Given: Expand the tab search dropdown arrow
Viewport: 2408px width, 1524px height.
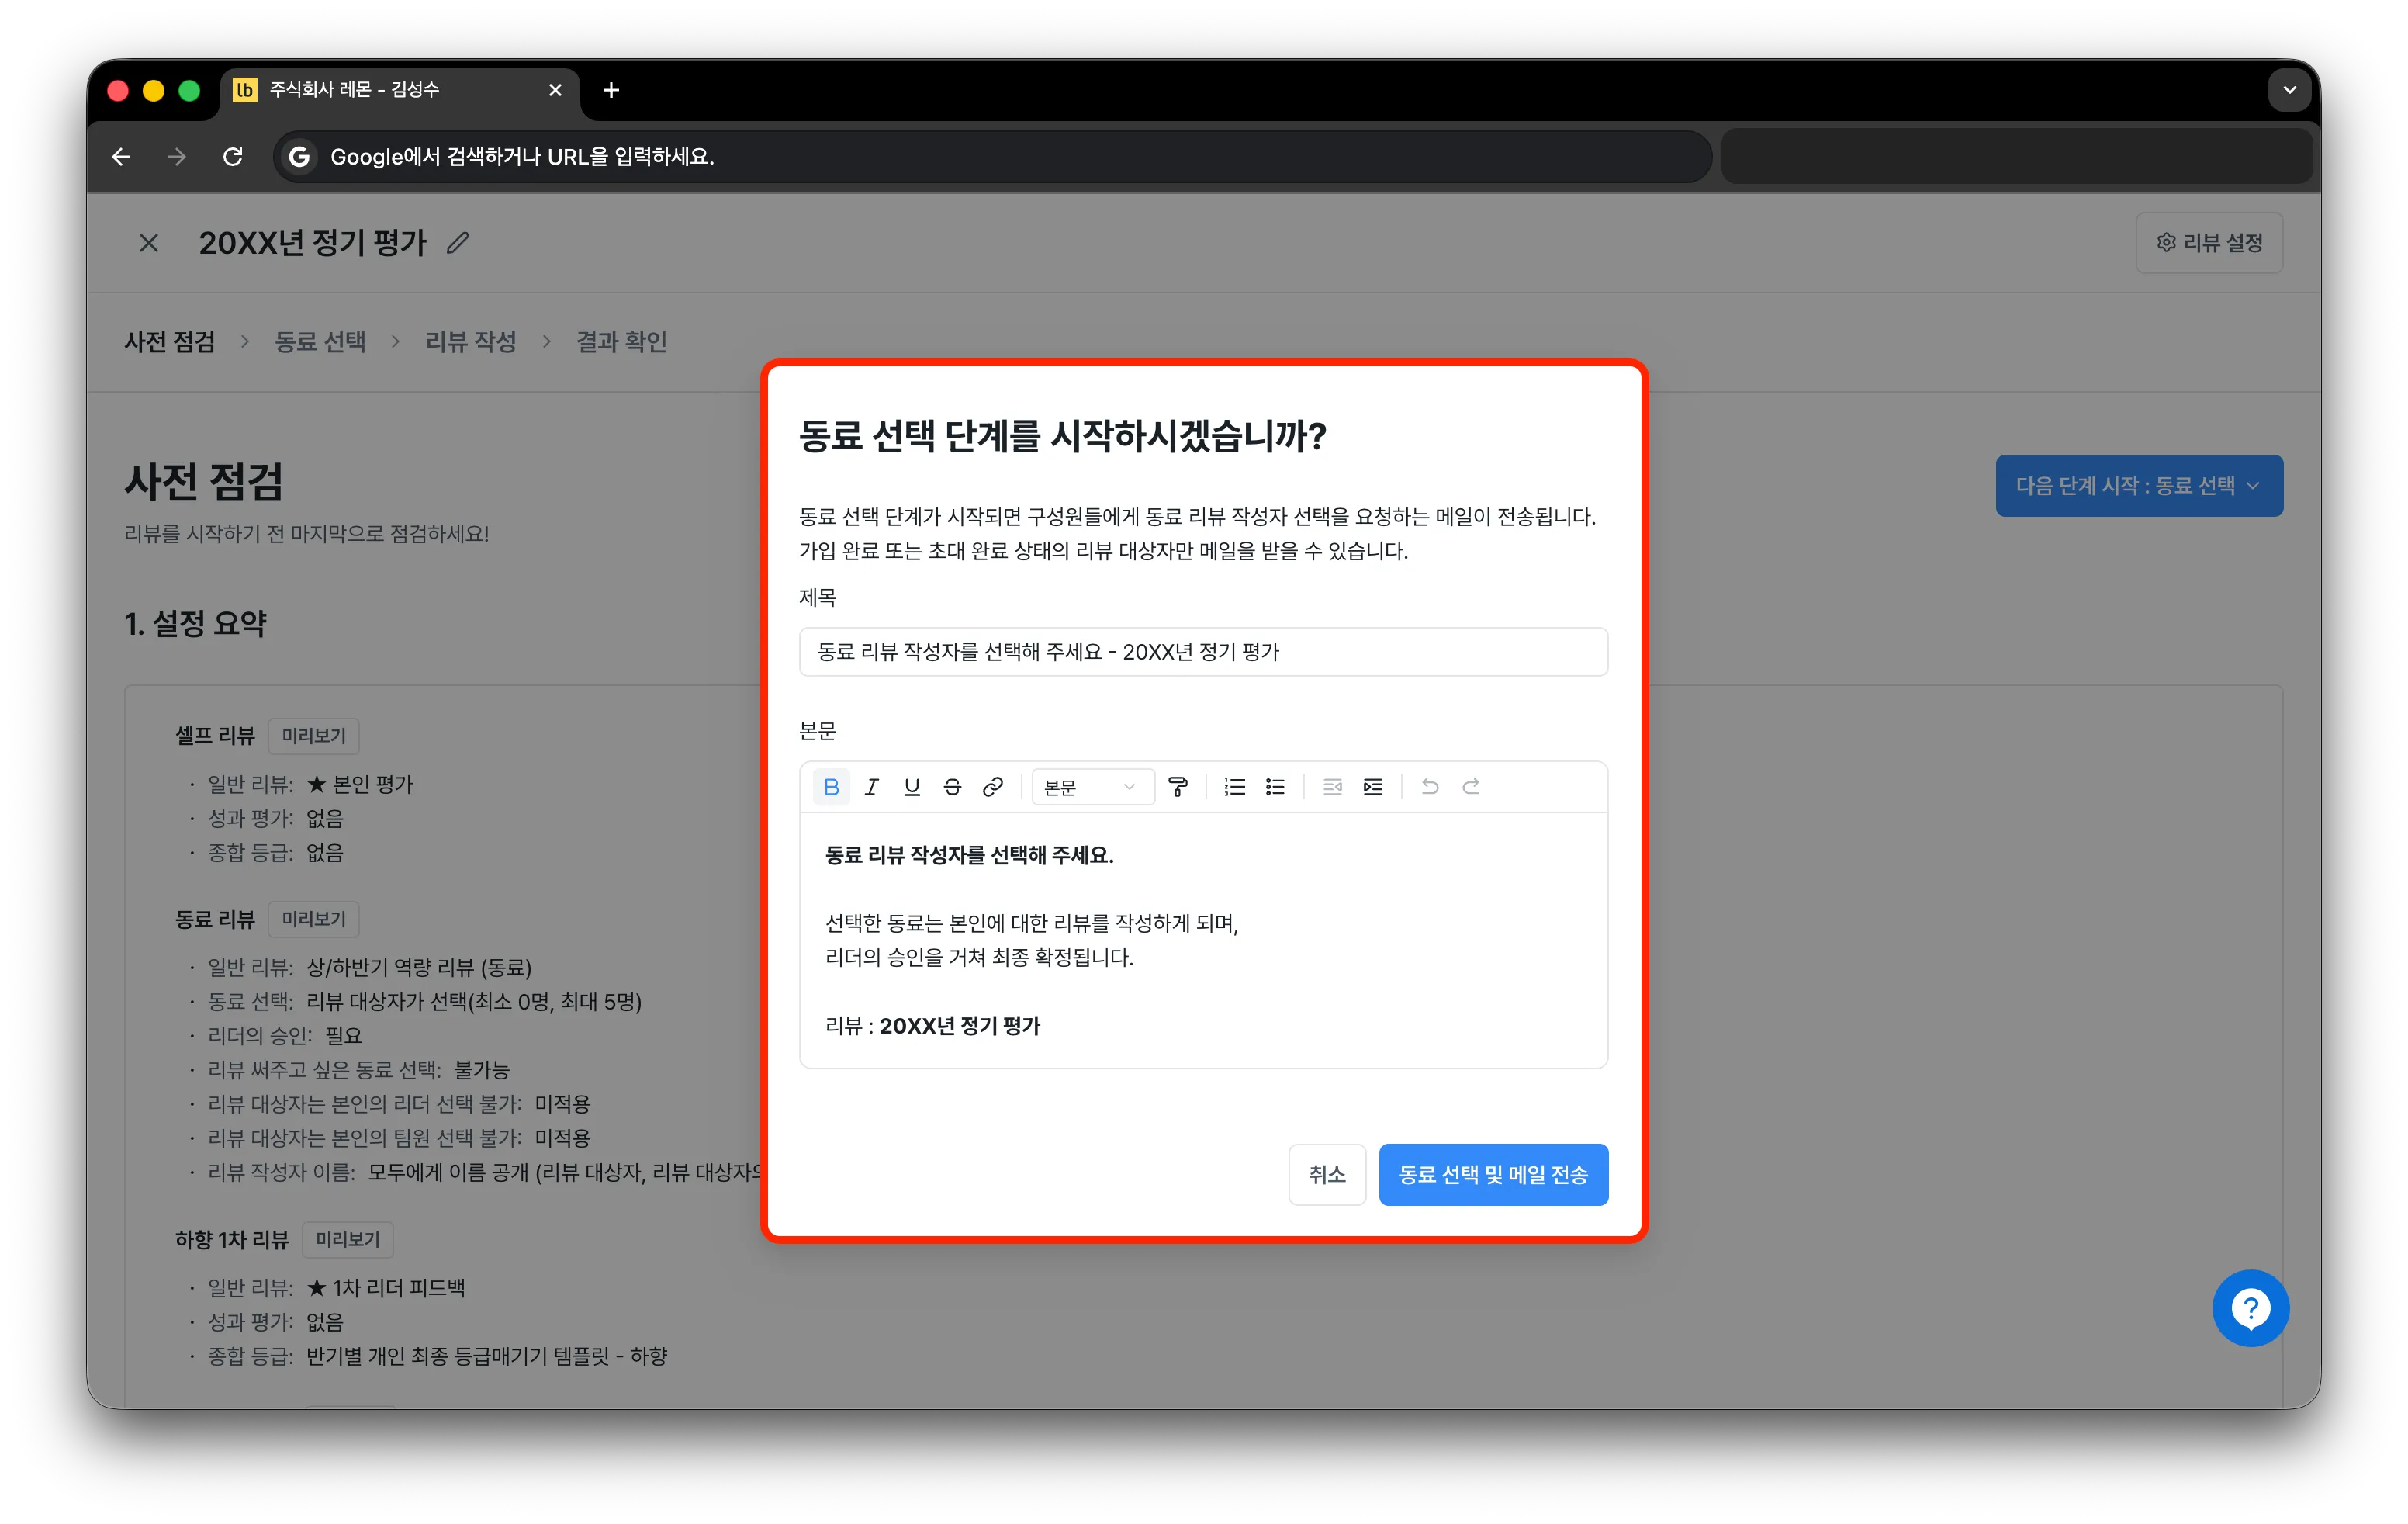Looking at the screenshot, I should pyautogui.click(x=2289, y=90).
